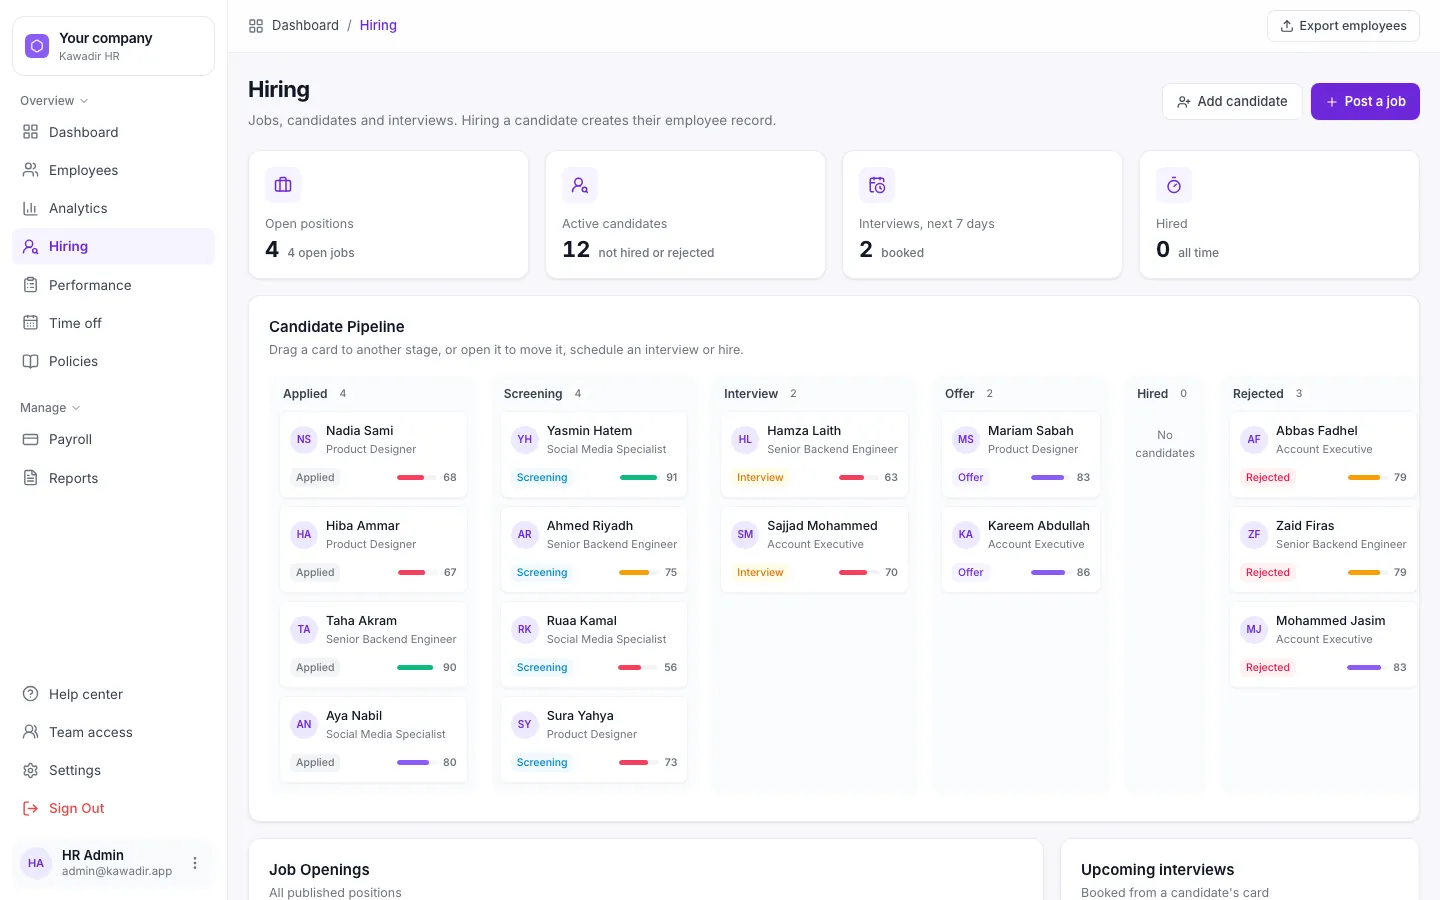Viewport: 1440px width, 900px height.
Task: Open the Dashboard sidebar item
Action: (x=113, y=132)
